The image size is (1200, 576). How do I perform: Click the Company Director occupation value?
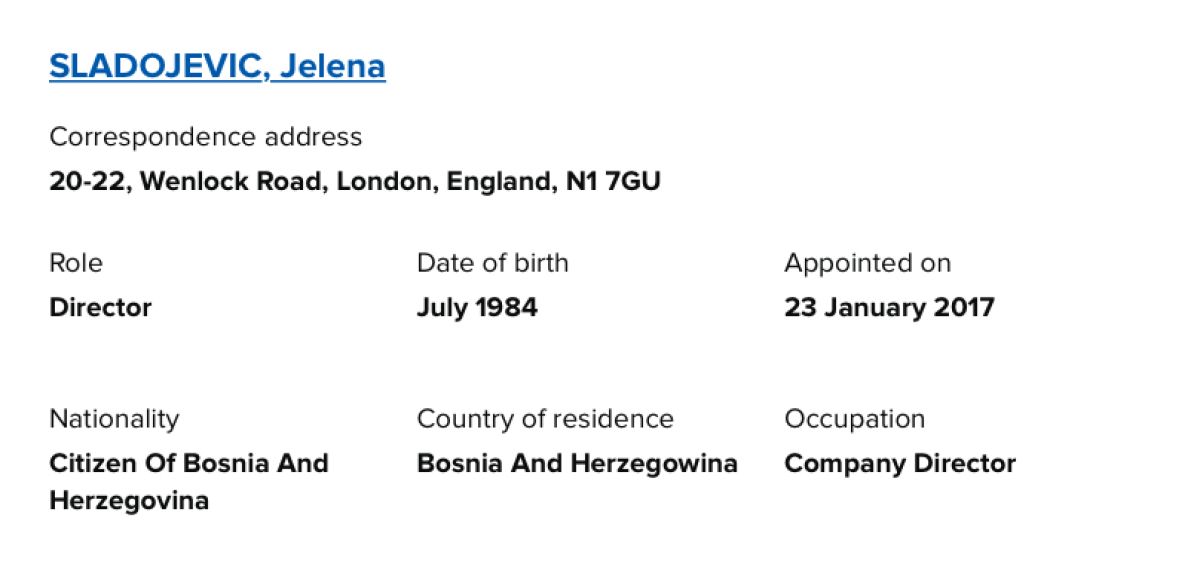click(x=900, y=463)
